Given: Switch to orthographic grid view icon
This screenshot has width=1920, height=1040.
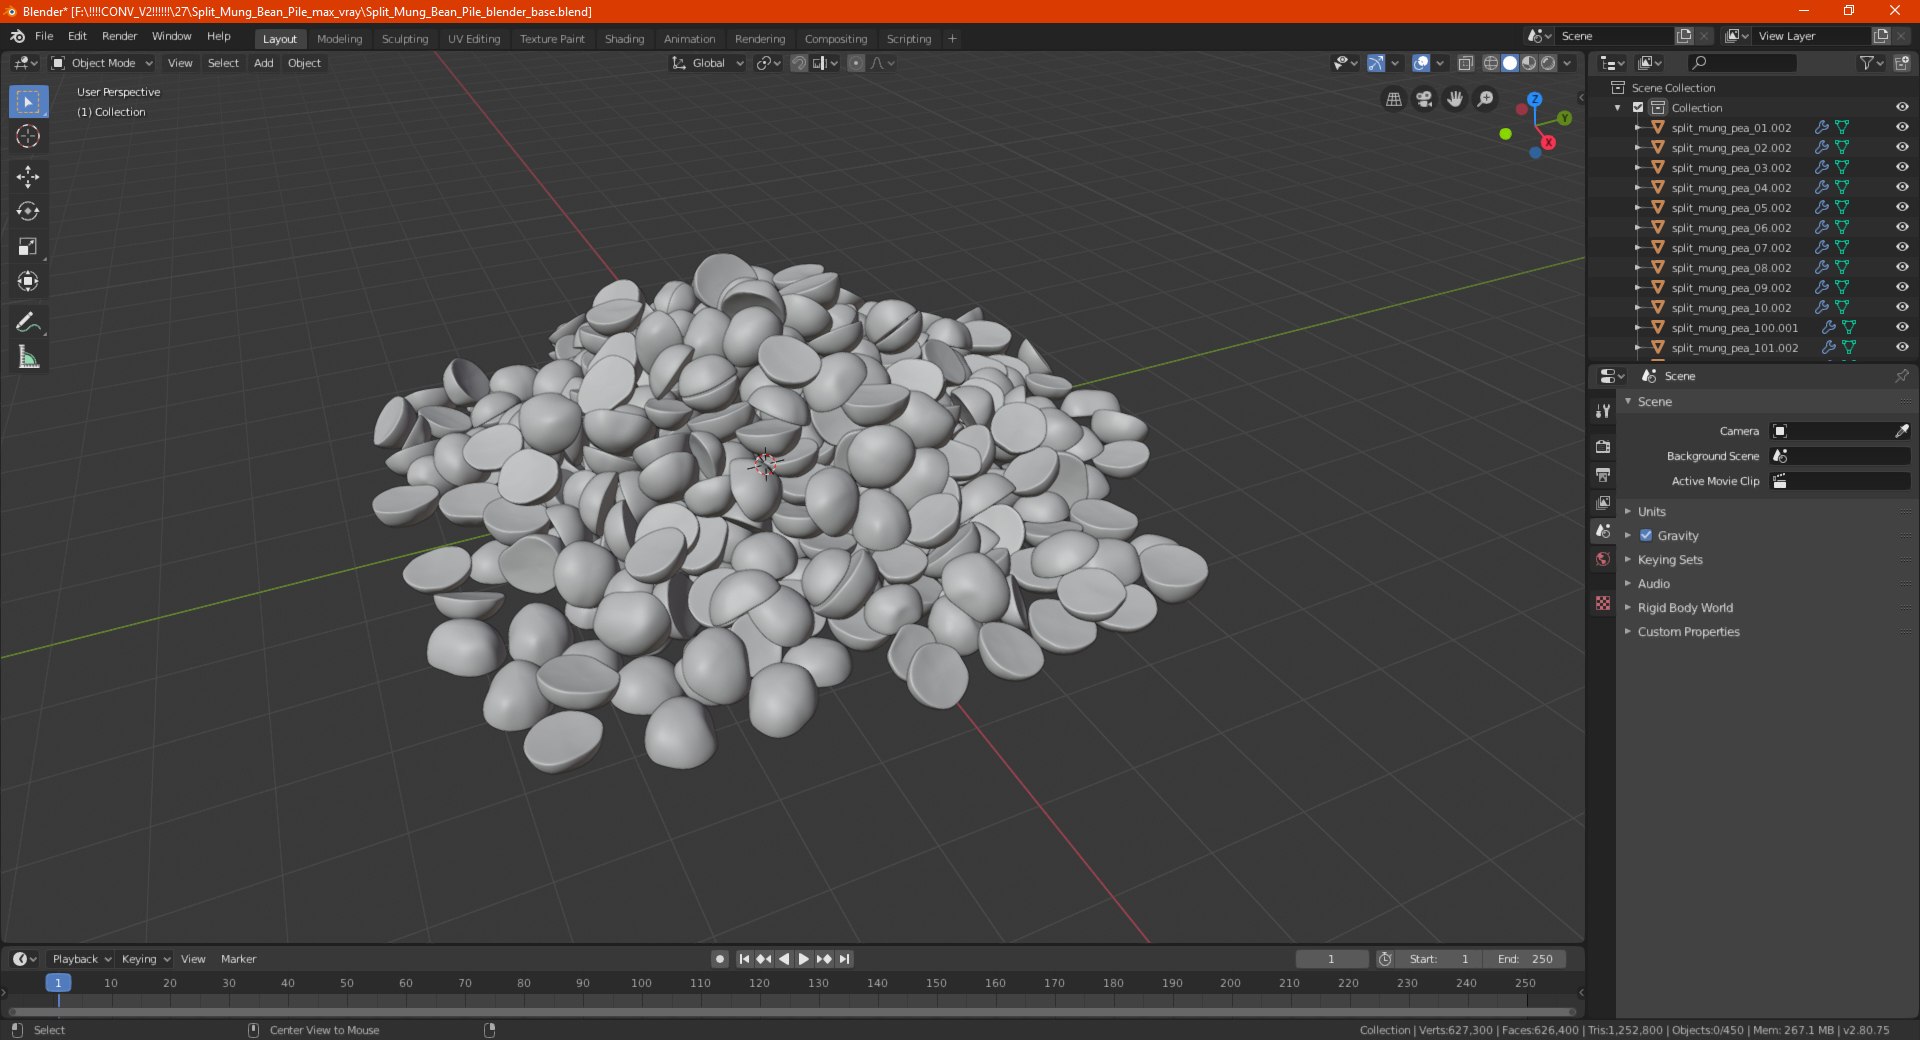Looking at the screenshot, I should 1393,99.
